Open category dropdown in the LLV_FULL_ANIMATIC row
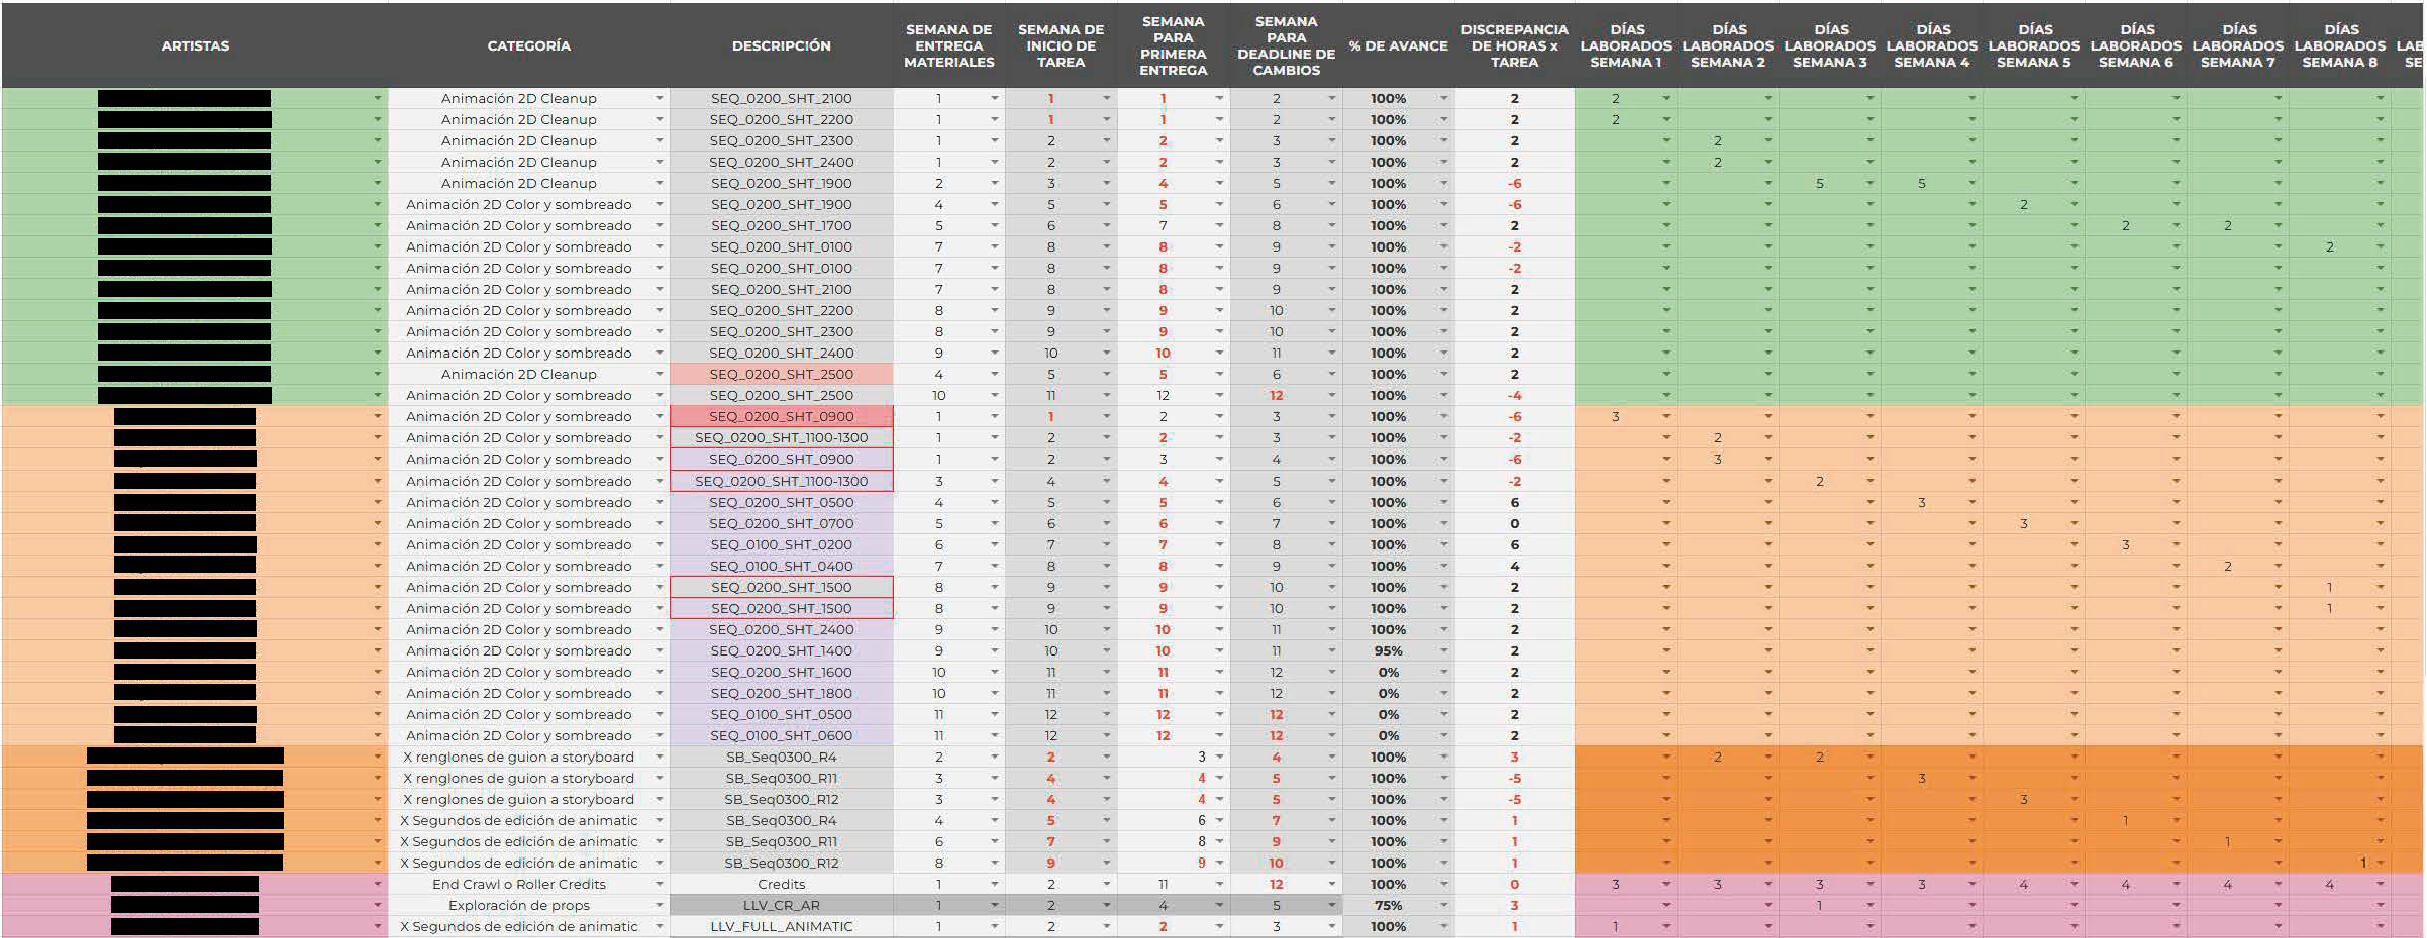 tap(660, 927)
